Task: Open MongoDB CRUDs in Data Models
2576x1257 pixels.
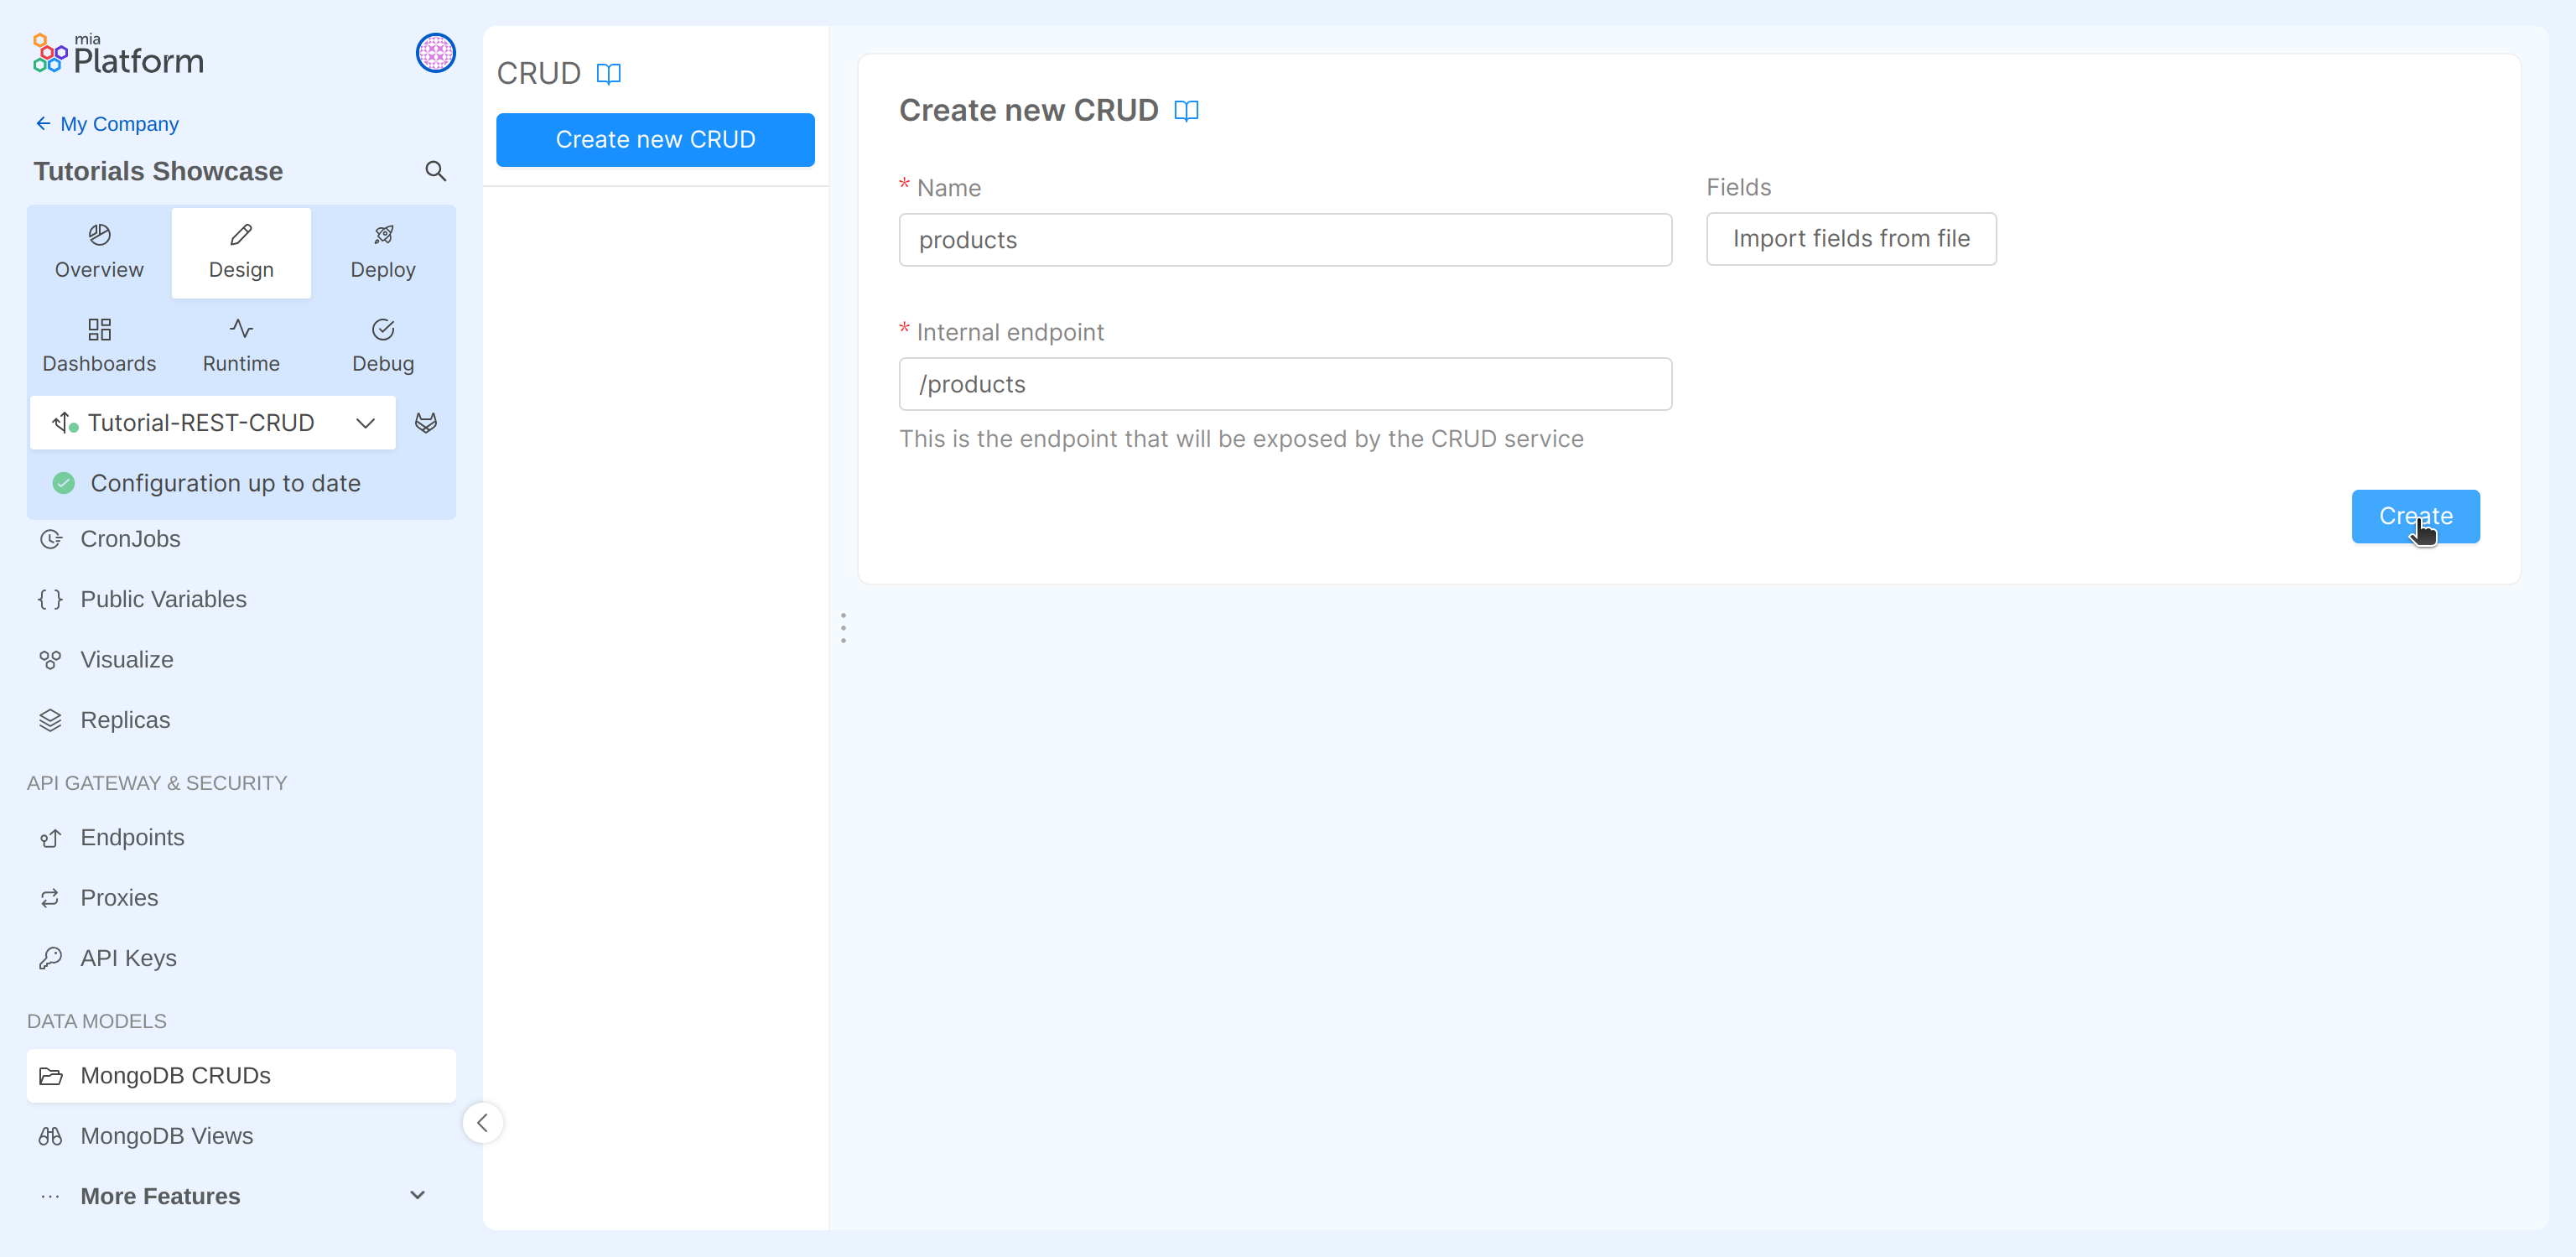Action: (175, 1075)
